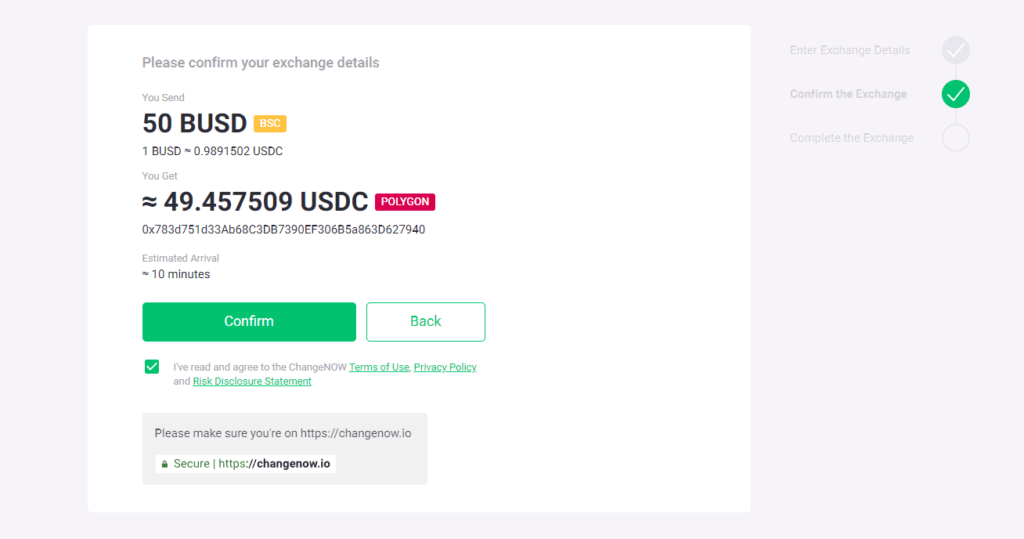Click the yellow BSC network badge
Viewport: 1024px width, 539px height.
pyautogui.click(x=270, y=123)
